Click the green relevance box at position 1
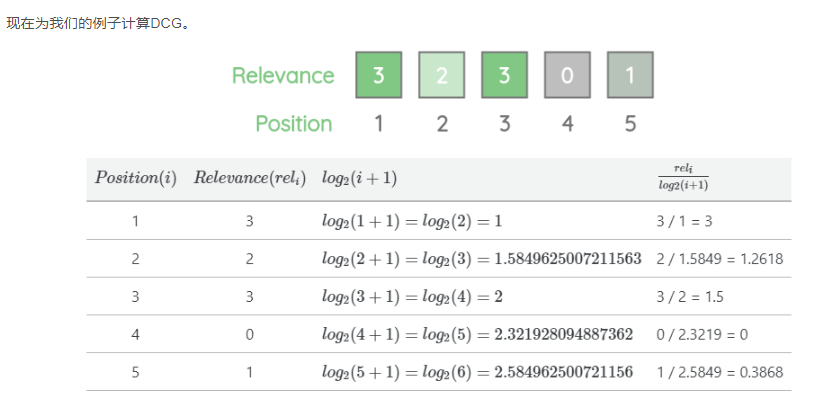 point(378,75)
